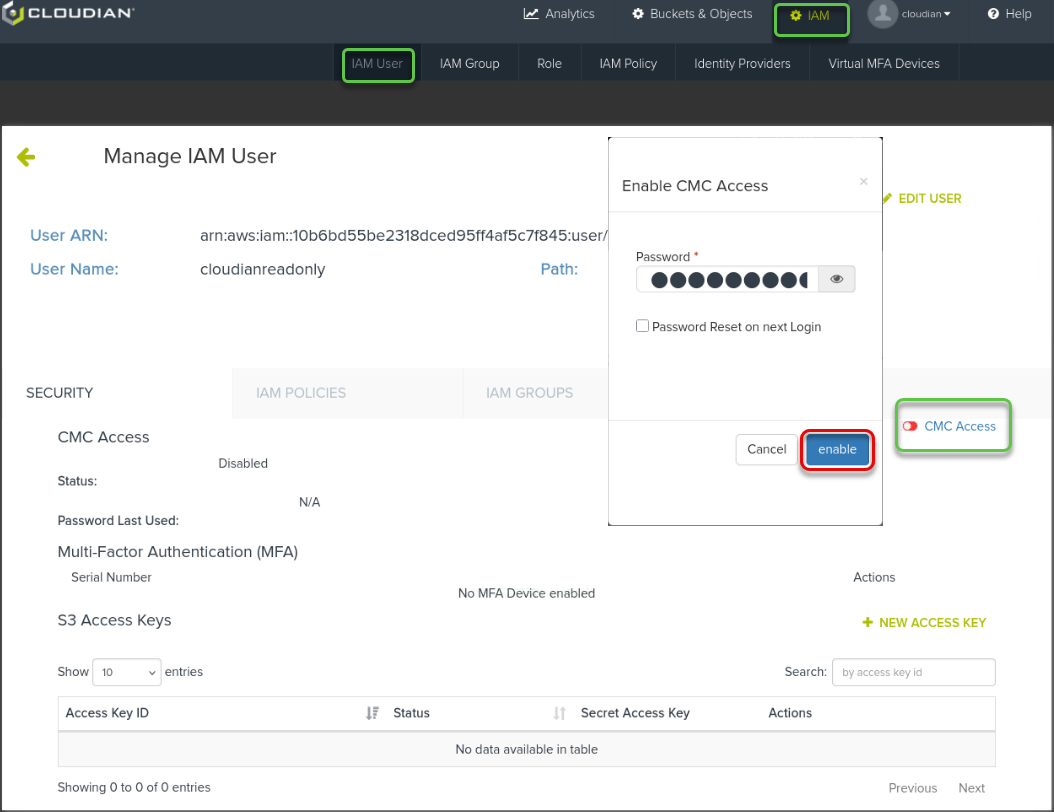Screen dimensions: 1054x812
Task: Click Cancel in the dialog
Action: [x=766, y=449]
